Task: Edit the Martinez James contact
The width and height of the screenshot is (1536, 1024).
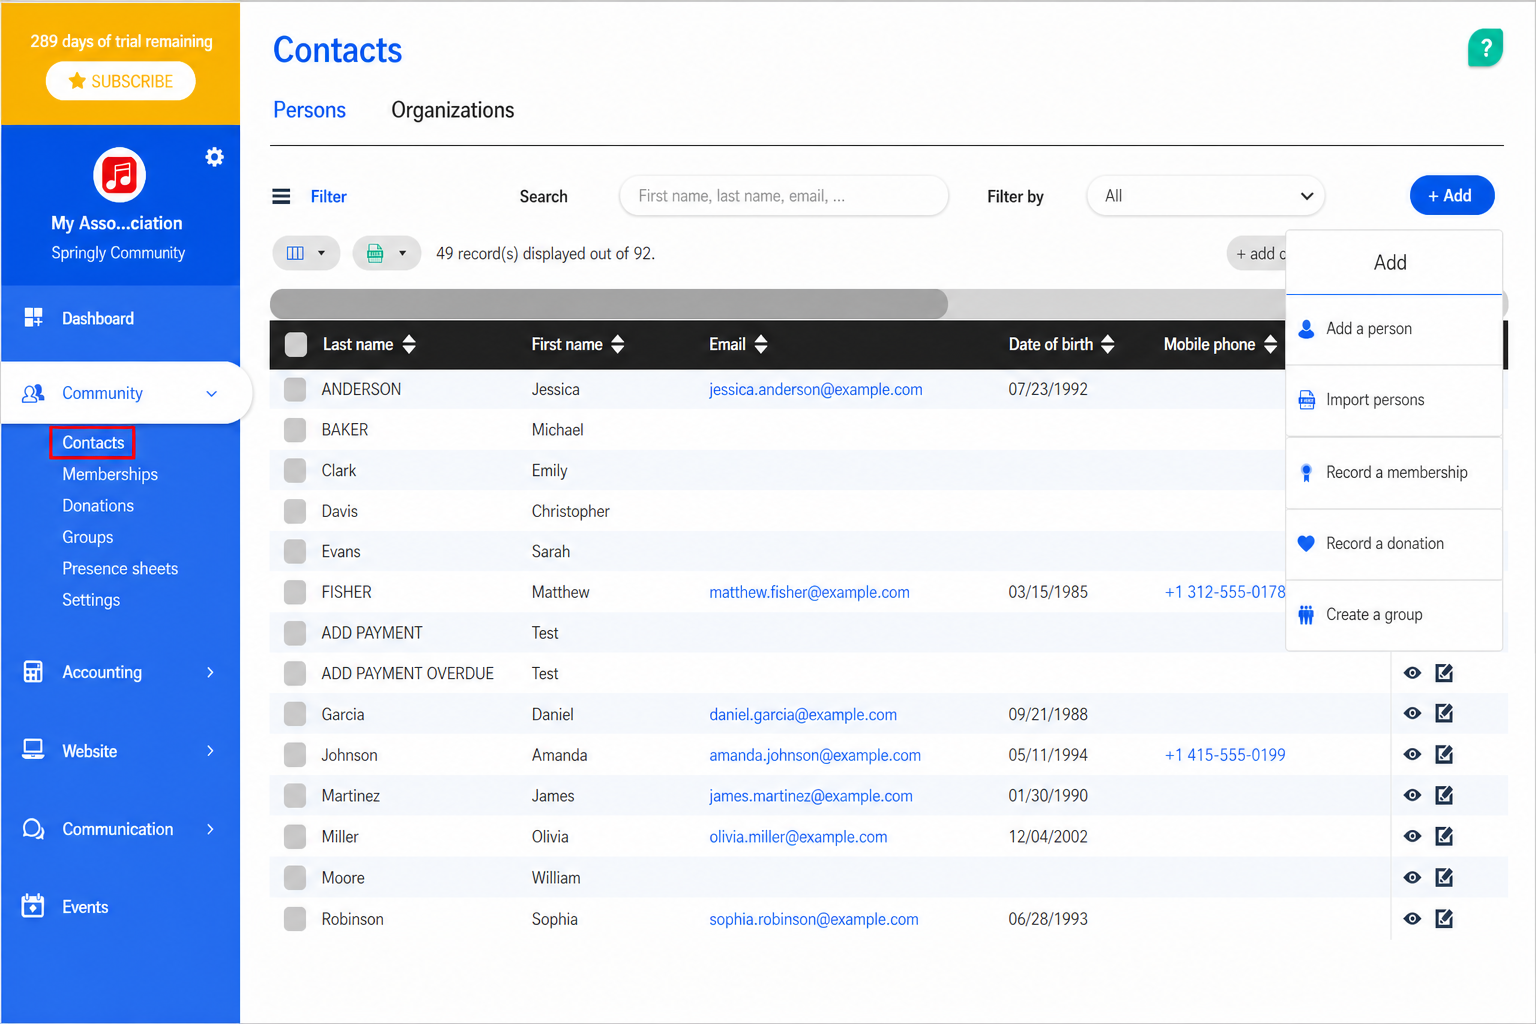Action: [x=1444, y=795]
